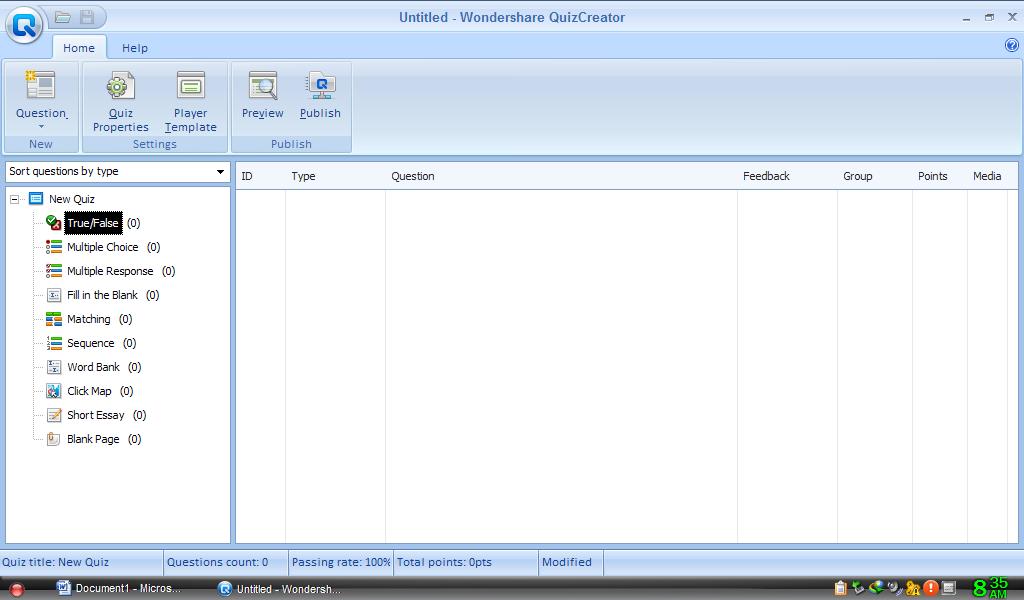Click the Question column header

pyautogui.click(x=562, y=176)
